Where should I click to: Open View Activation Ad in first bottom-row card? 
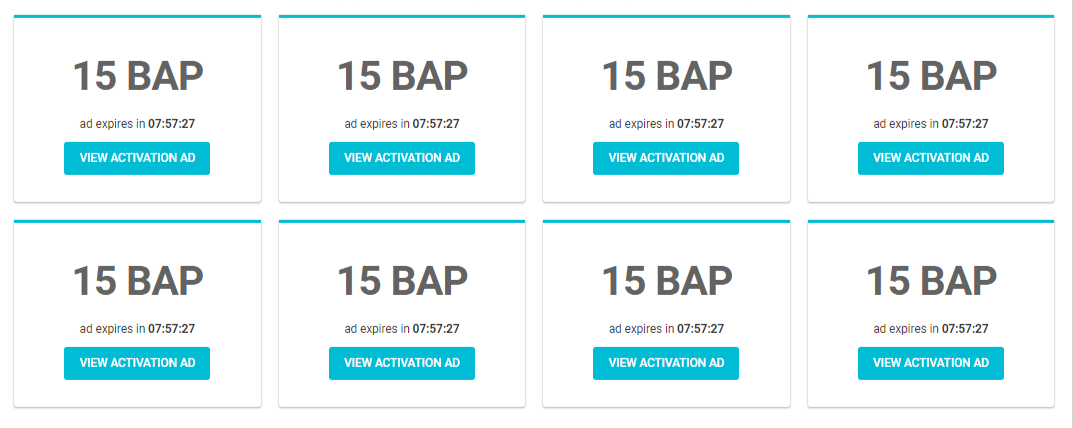(137, 363)
